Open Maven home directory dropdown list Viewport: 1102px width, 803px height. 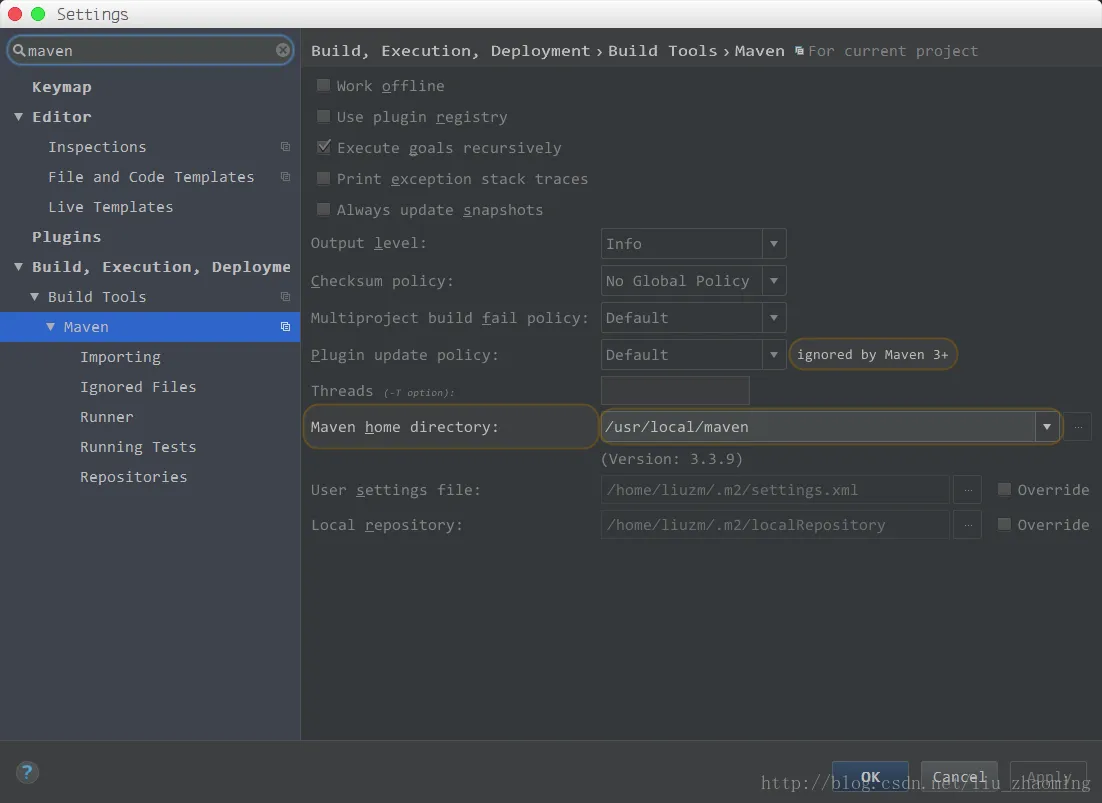1047,427
